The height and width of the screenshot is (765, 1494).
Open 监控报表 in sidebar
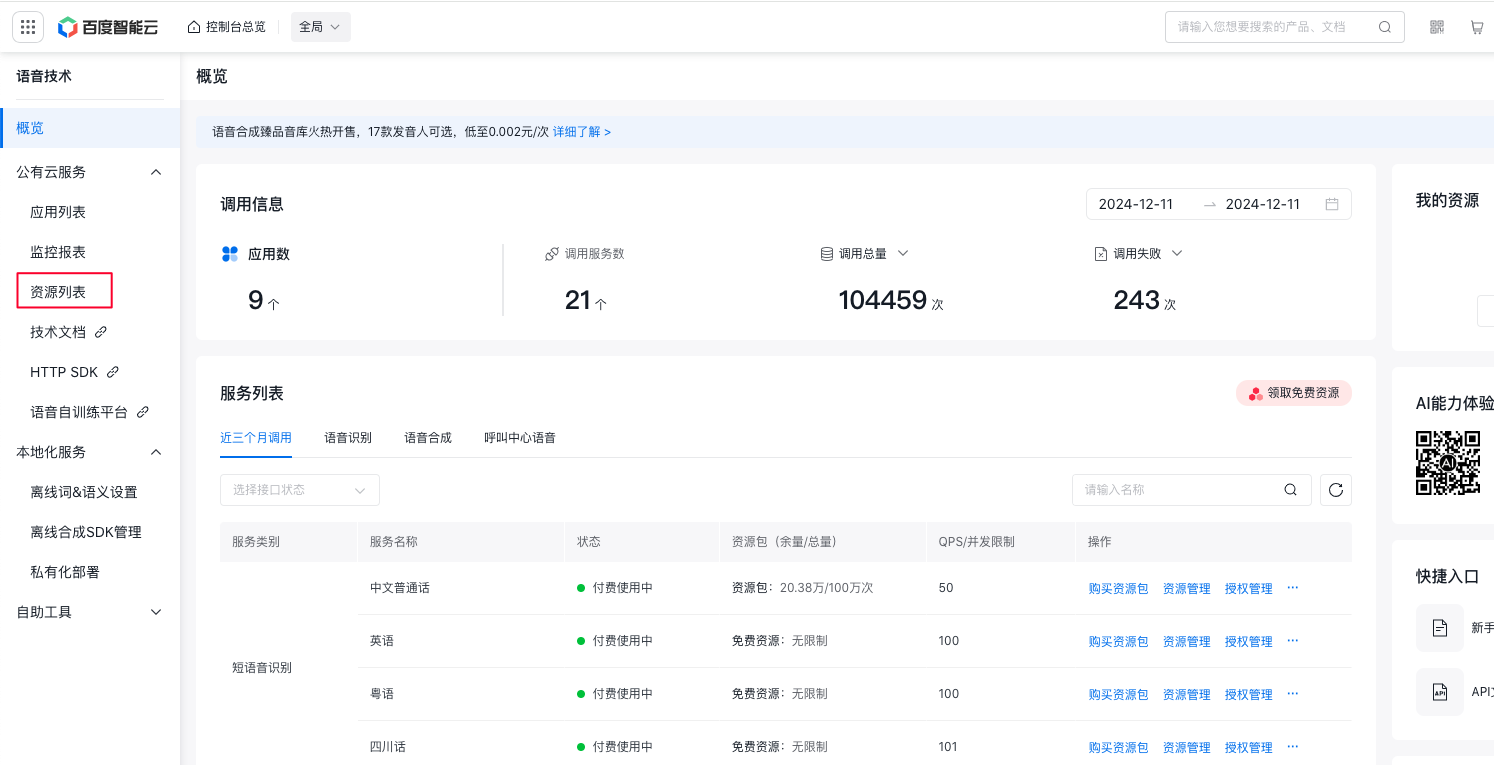tap(58, 252)
